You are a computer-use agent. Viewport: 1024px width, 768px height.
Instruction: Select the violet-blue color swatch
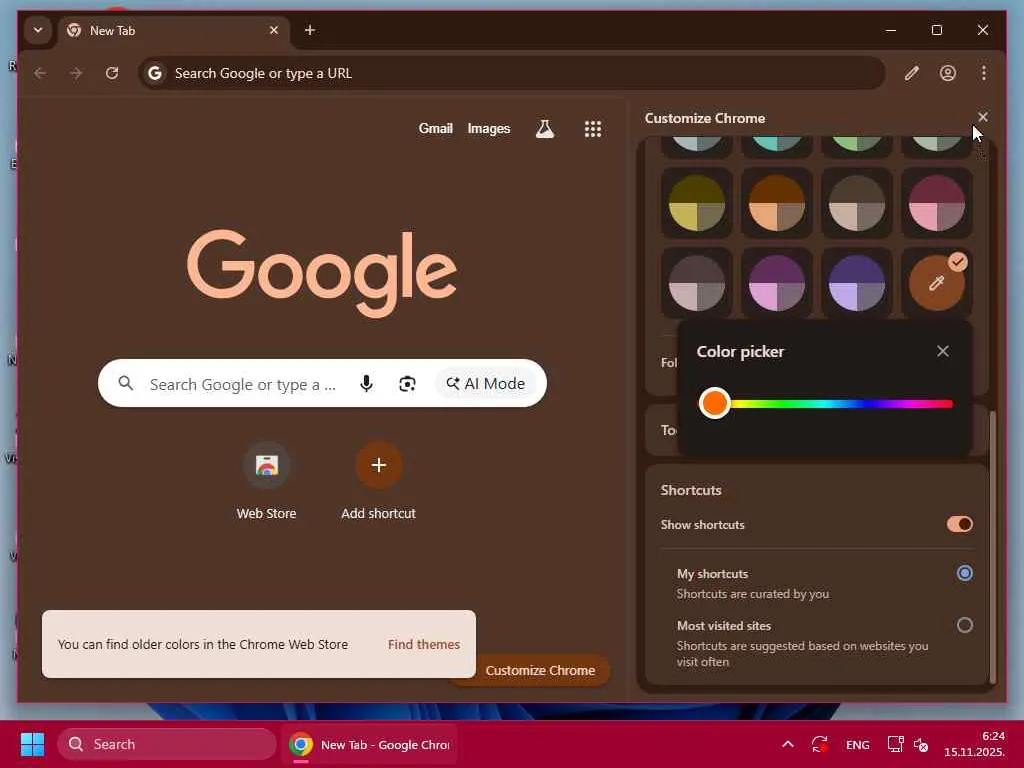857,283
